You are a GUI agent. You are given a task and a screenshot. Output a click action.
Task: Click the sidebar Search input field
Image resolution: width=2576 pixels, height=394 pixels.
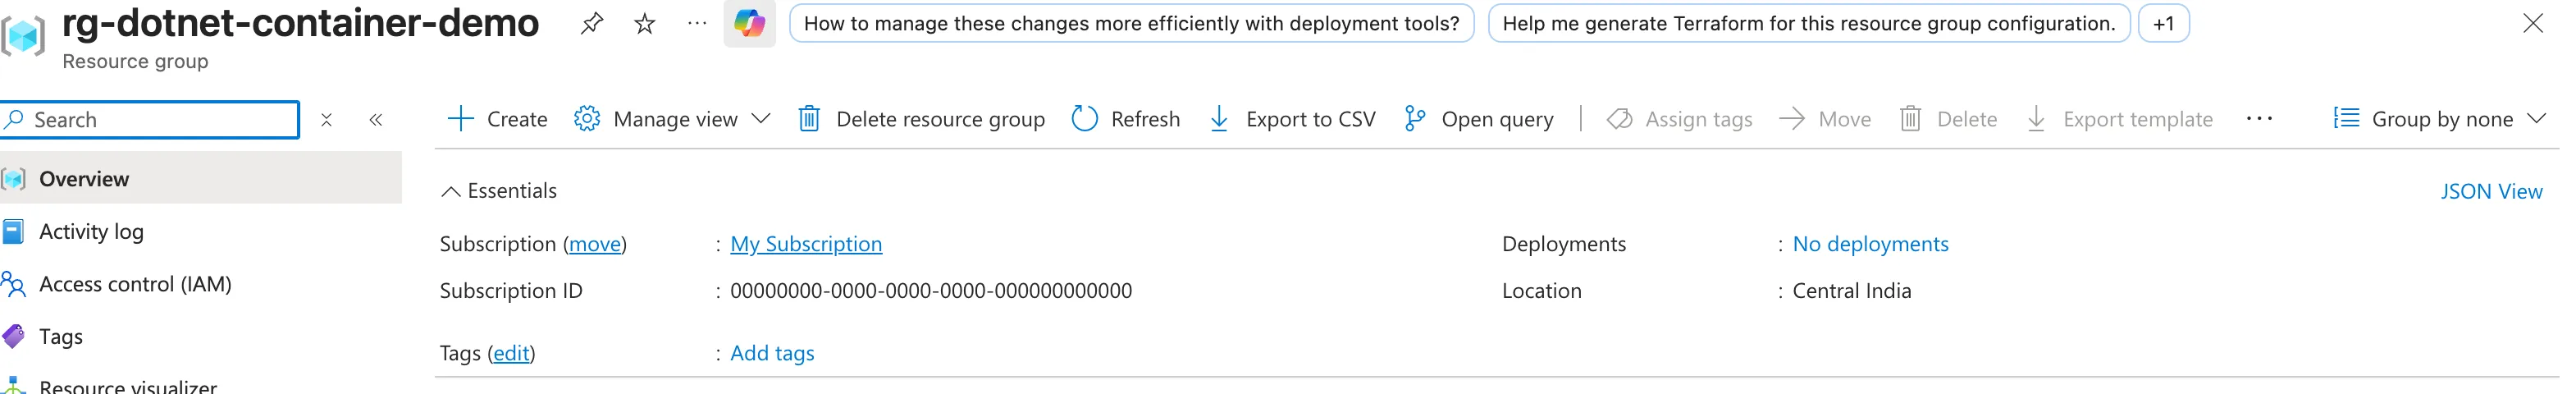(x=150, y=120)
